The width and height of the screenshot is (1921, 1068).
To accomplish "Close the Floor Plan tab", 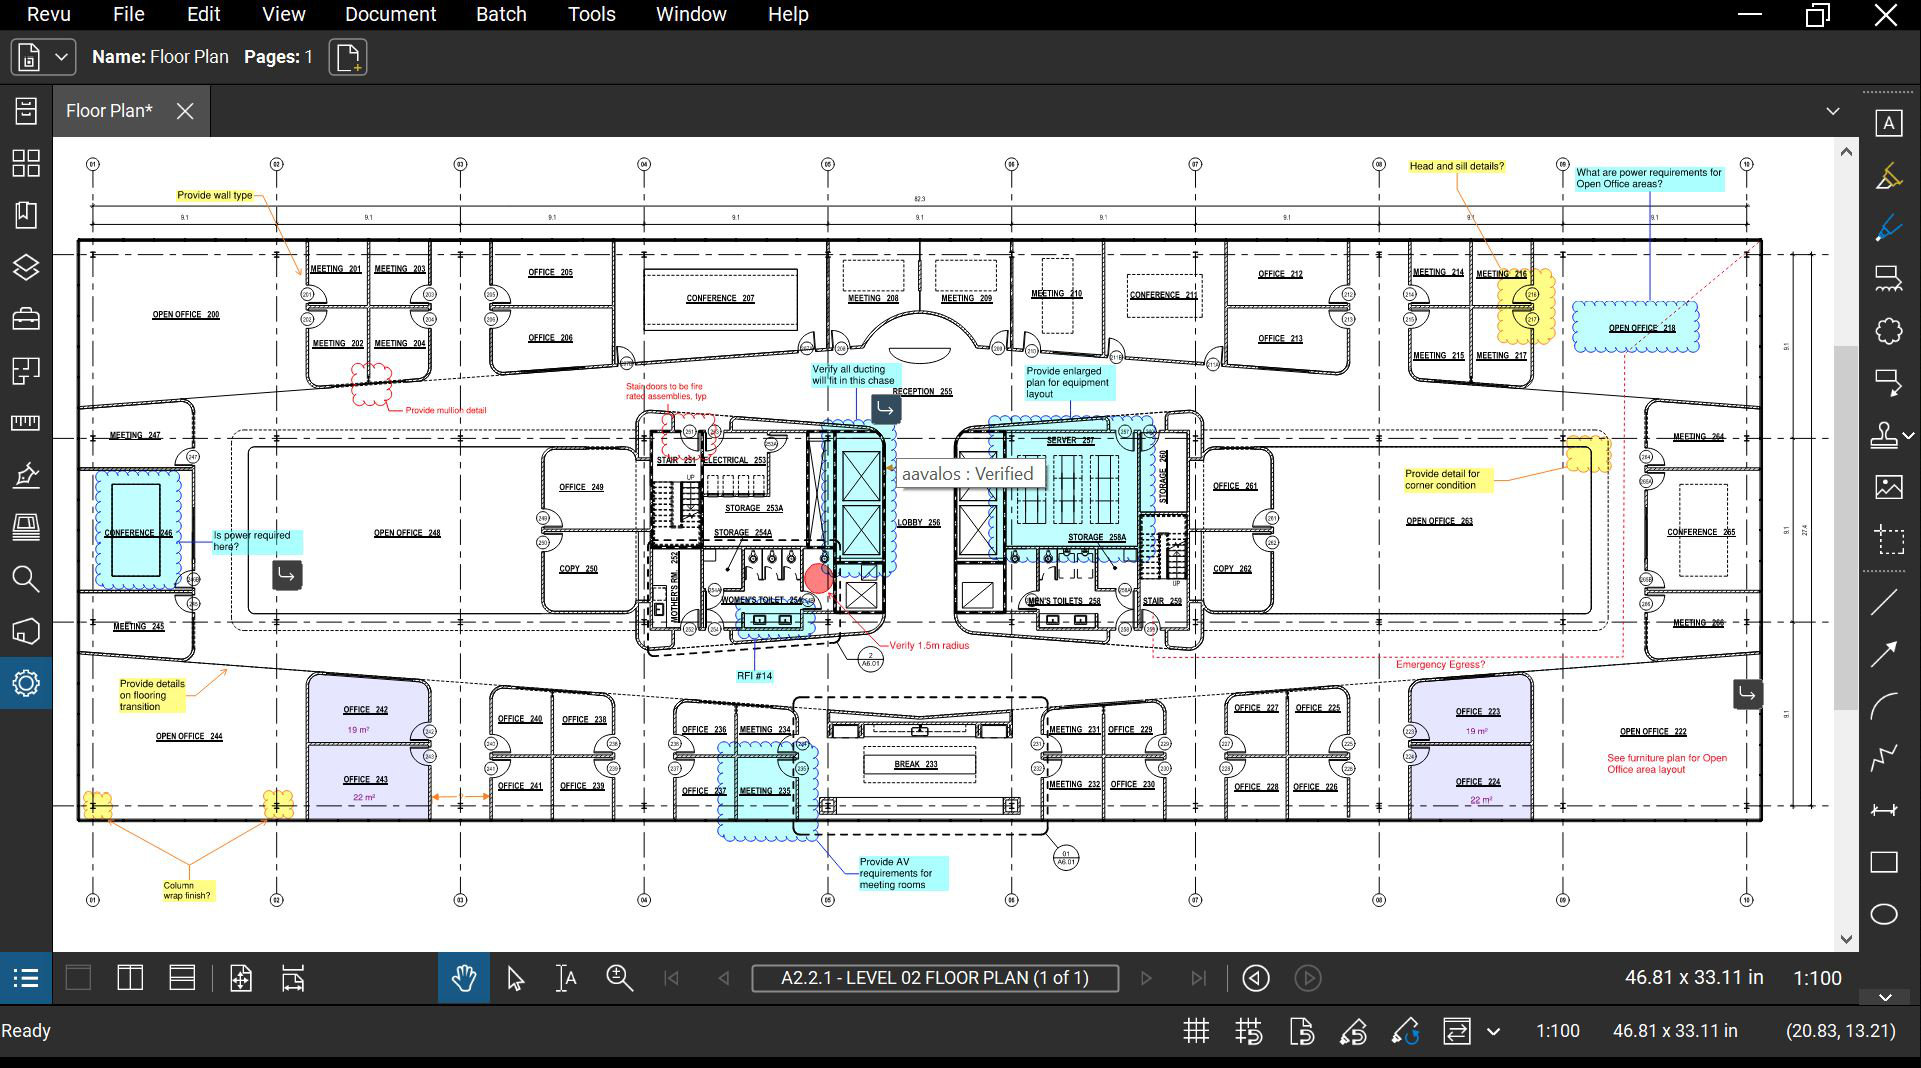I will coord(185,111).
